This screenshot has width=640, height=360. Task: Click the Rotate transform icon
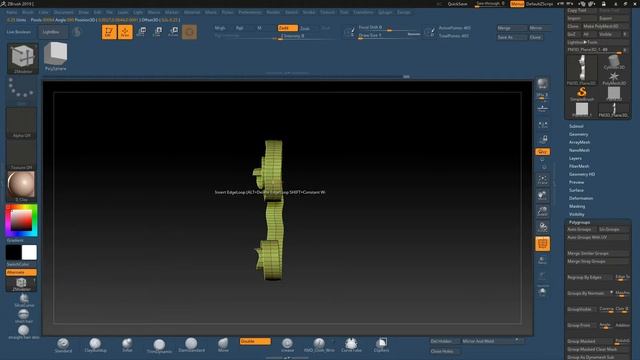tap(173, 32)
